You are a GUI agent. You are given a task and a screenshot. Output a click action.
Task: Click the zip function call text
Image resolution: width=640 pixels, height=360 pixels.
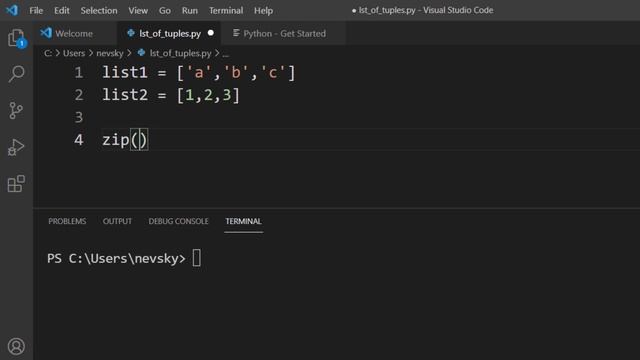pos(116,140)
